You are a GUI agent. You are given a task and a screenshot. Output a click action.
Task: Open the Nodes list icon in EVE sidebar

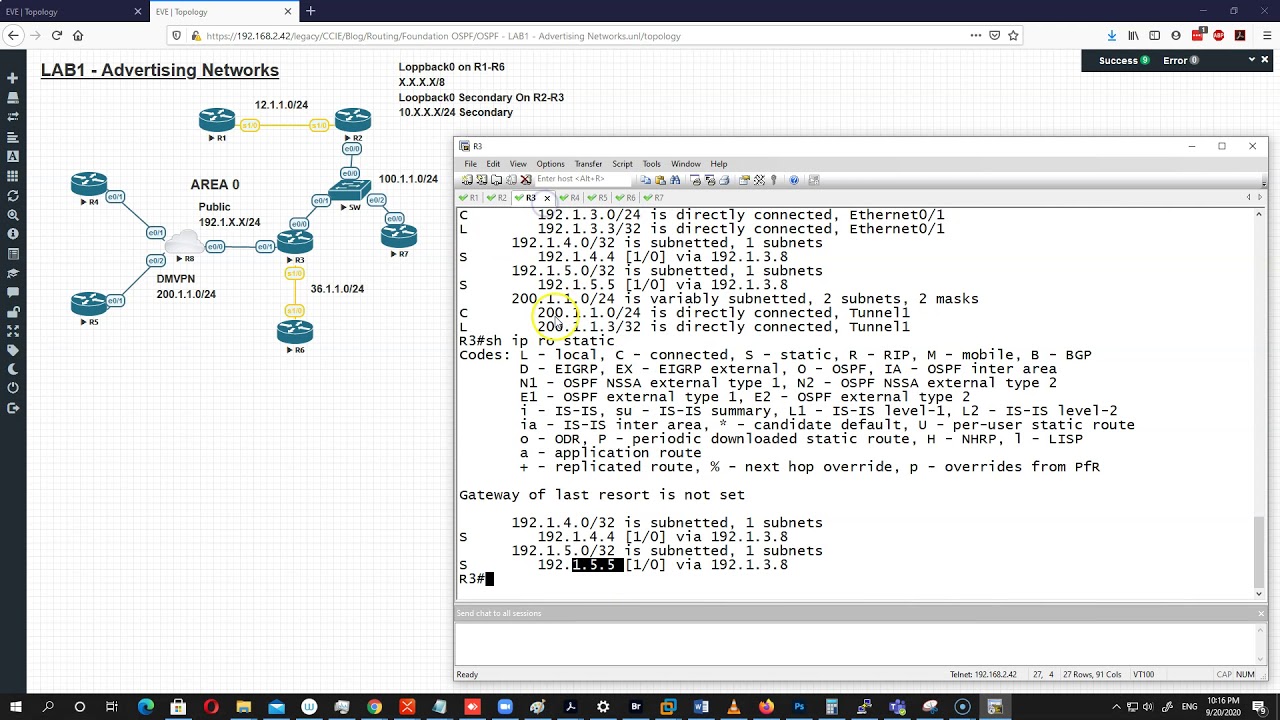[12, 98]
